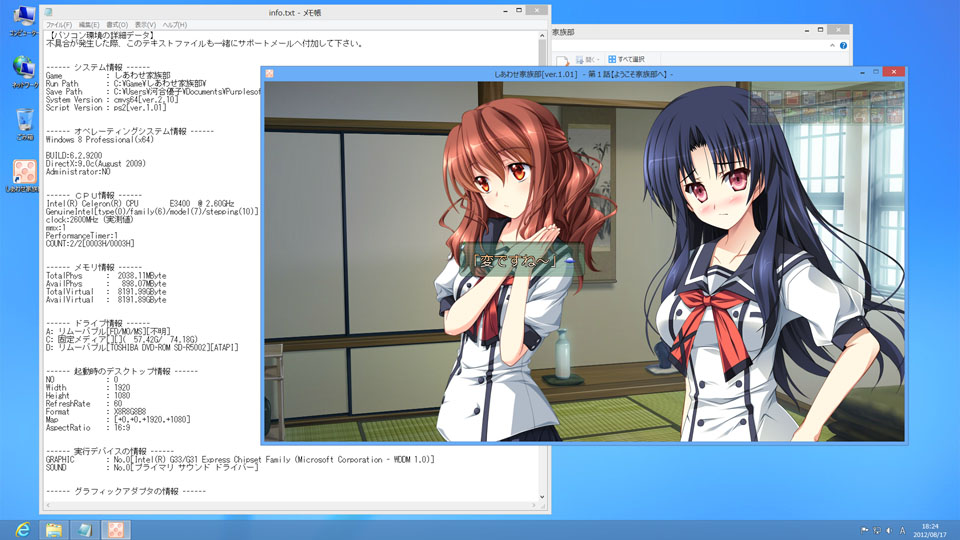960x540 pixels.
Task: Click the game window title bar icon
Action: 269,73
